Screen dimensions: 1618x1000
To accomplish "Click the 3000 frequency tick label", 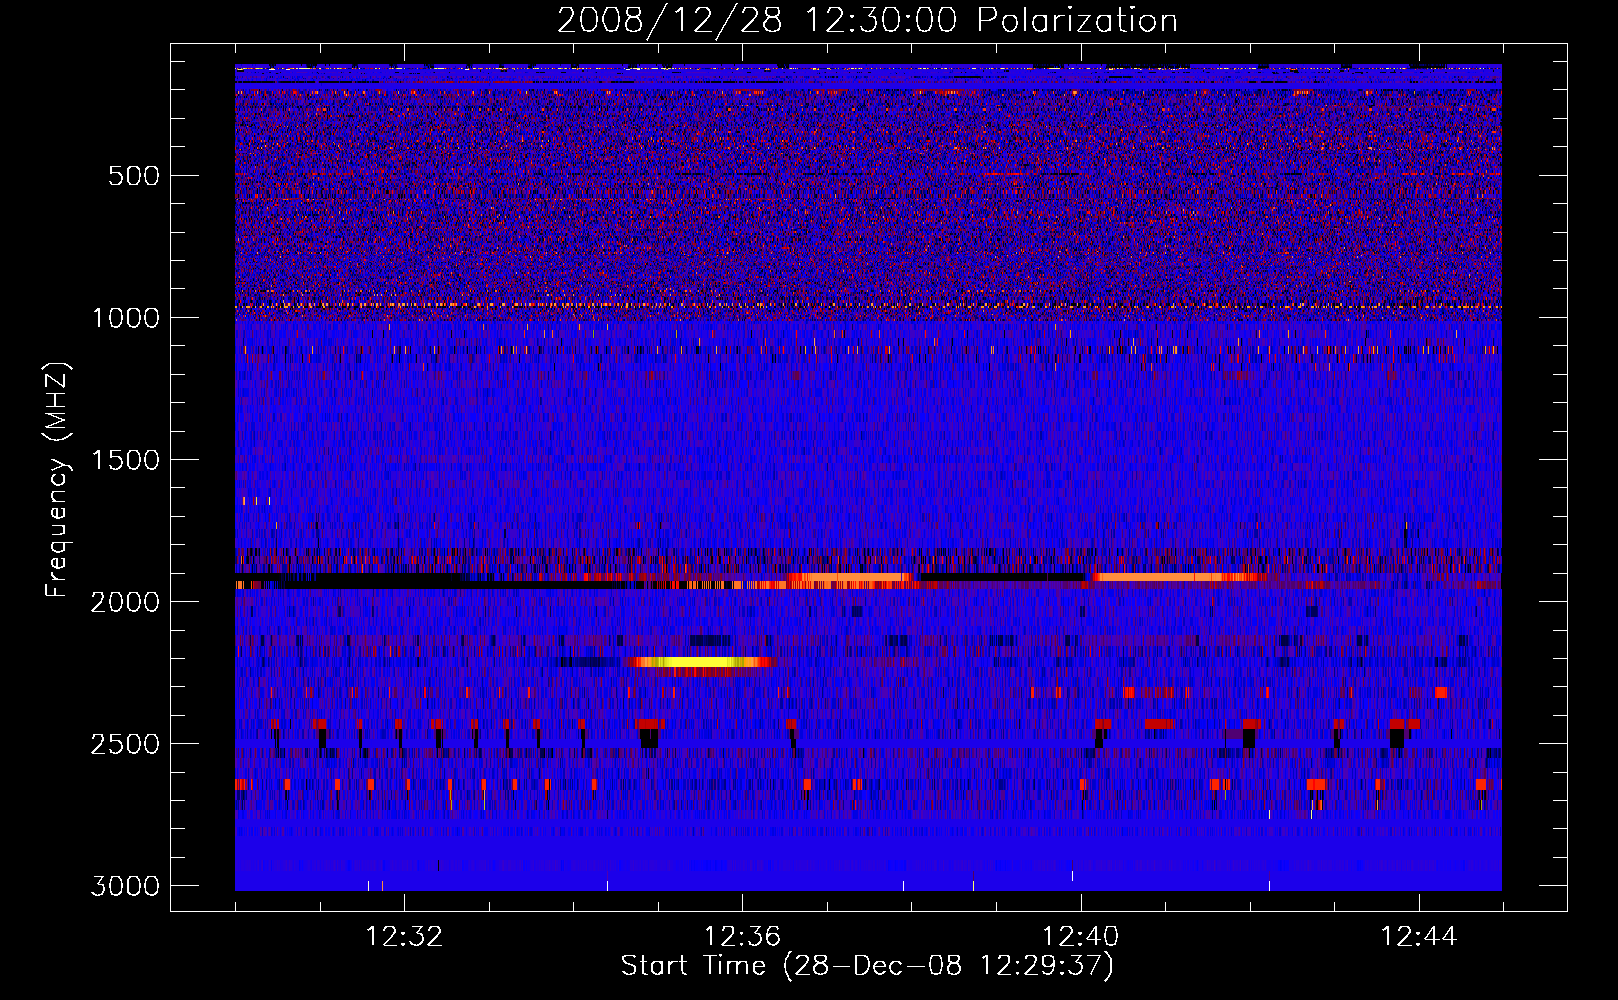I will tap(125, 886).
